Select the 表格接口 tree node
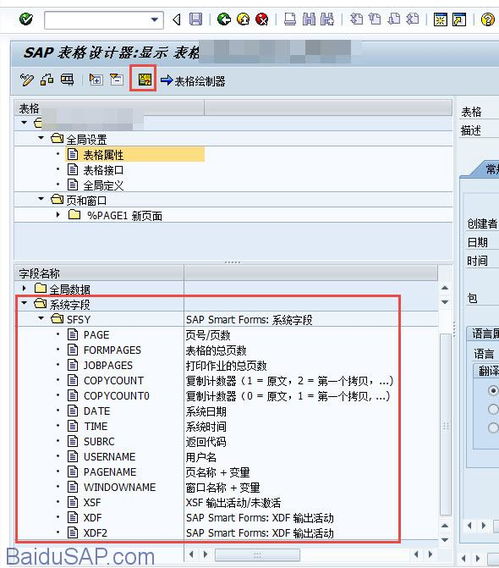 pyautogui.click(x=103, y=170)
